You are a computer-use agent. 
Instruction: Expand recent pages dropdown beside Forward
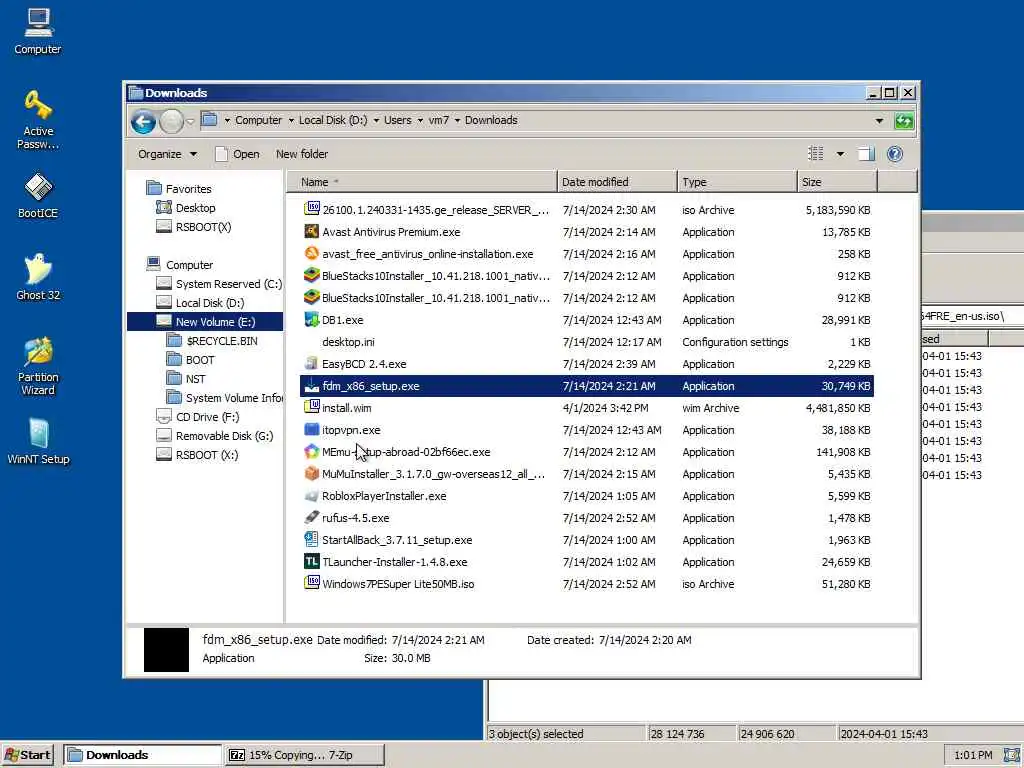pyautogui.click(x=190, y=121)
